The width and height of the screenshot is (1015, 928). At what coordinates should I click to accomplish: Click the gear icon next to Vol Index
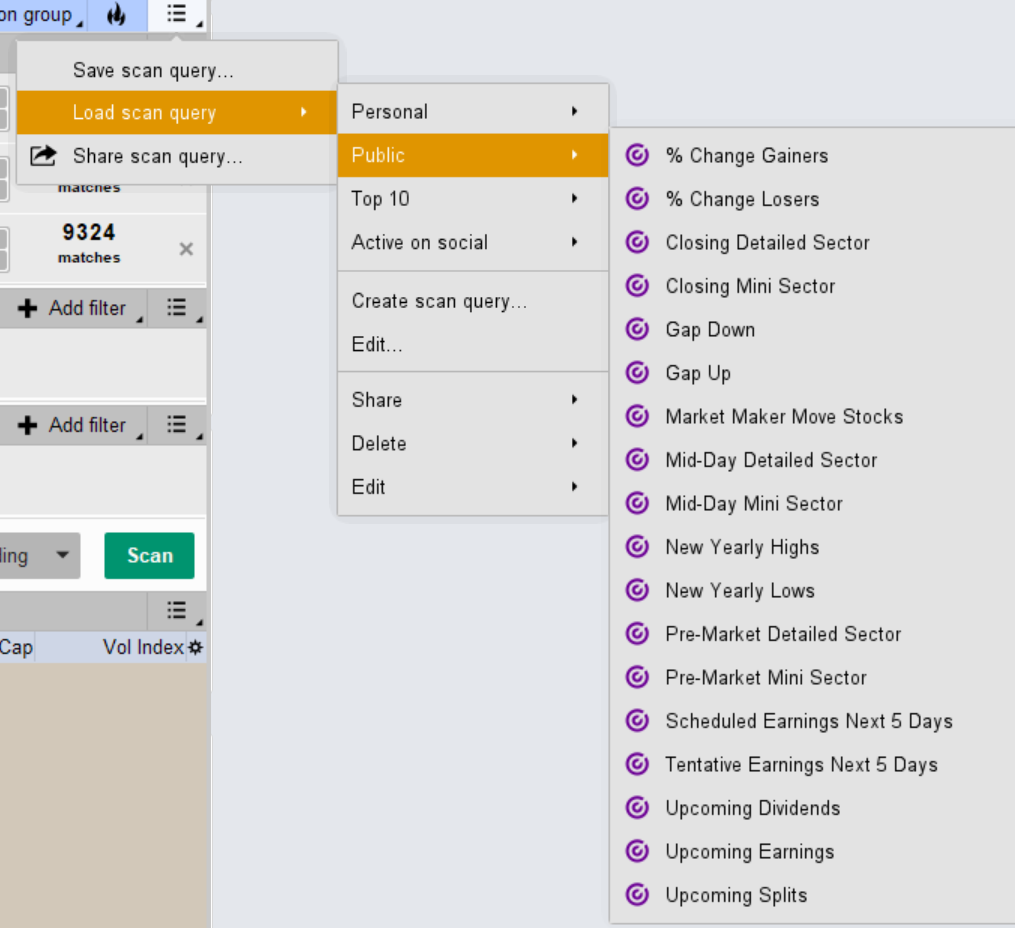195,647
